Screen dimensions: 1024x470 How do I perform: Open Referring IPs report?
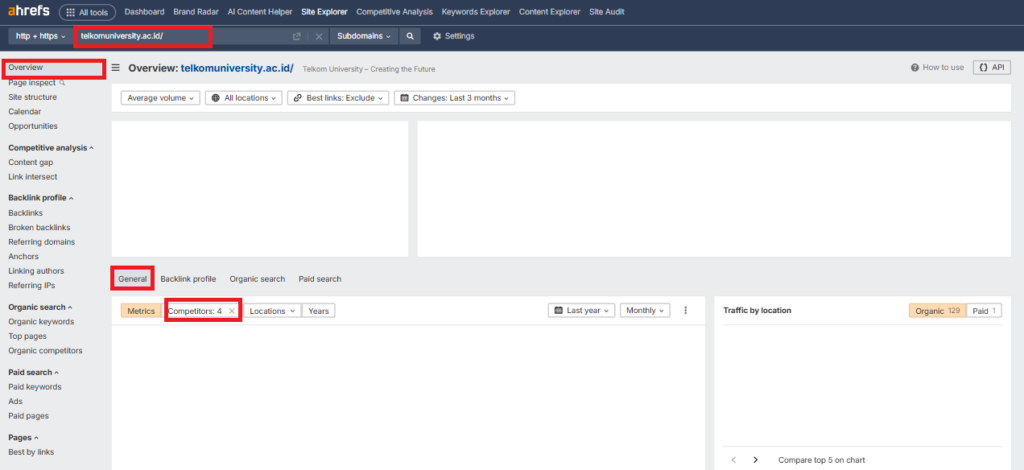31,285
